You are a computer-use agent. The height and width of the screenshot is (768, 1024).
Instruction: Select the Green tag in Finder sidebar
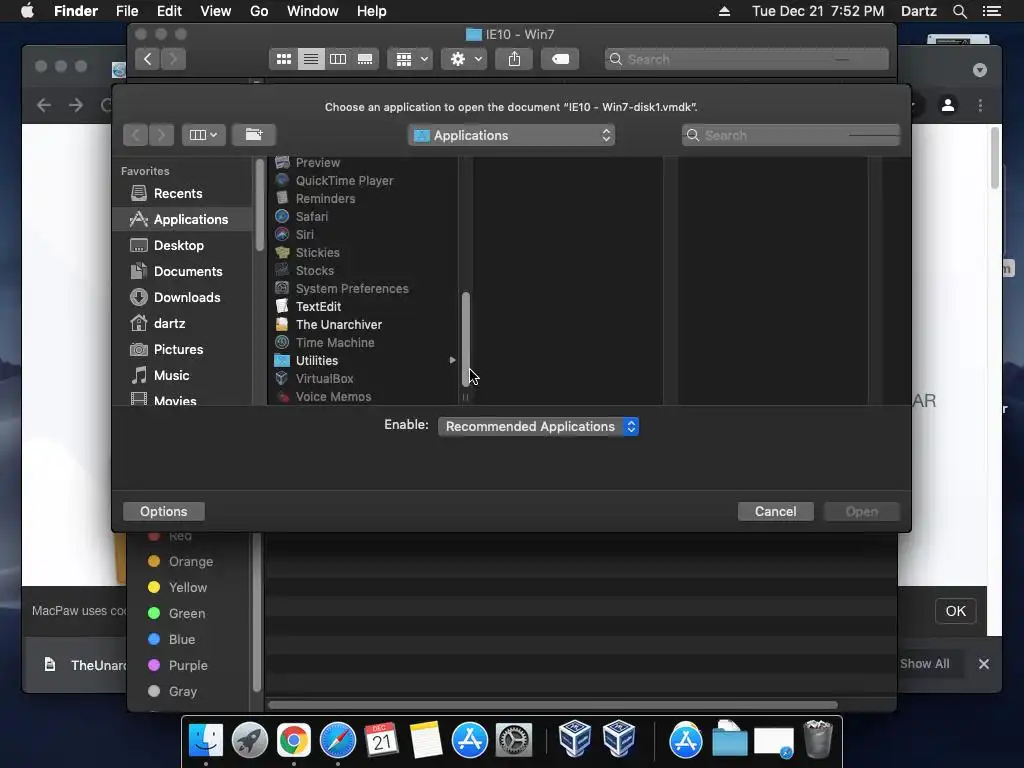click(x=186, y=614)
